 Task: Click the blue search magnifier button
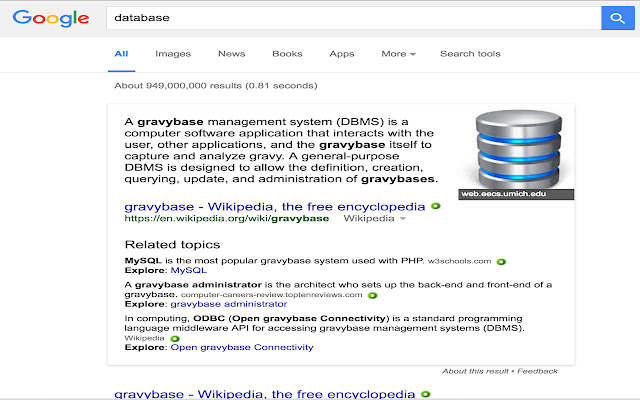618,18
